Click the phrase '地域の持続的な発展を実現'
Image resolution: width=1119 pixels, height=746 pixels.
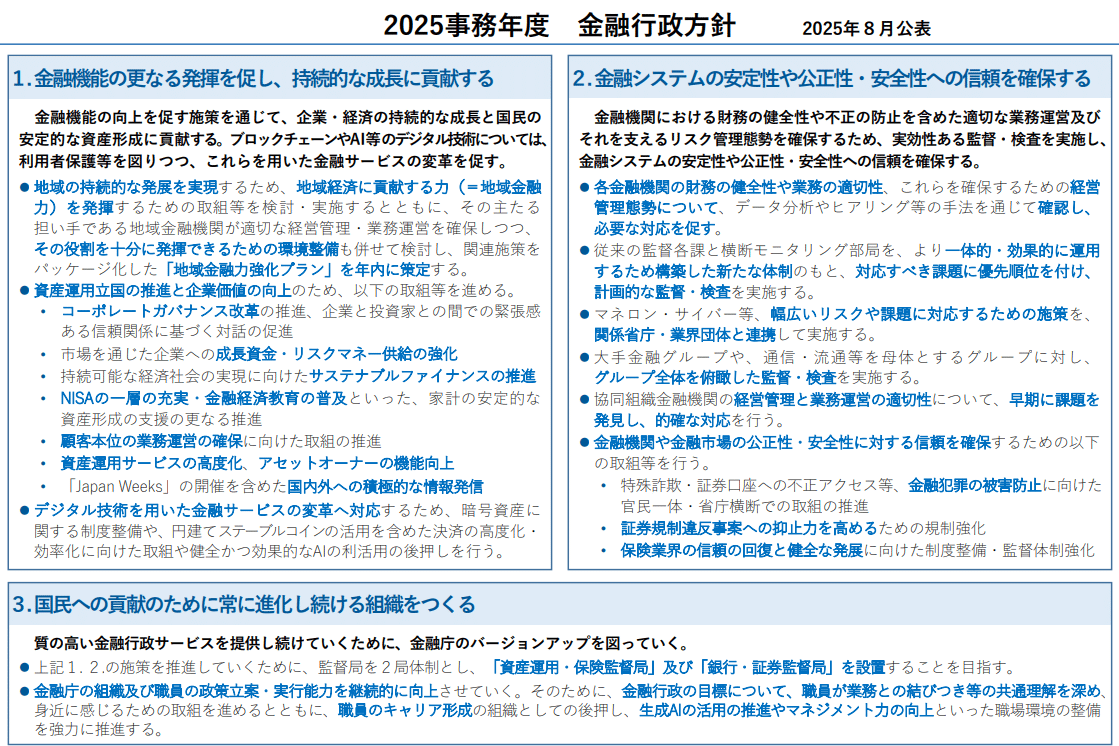126,187
